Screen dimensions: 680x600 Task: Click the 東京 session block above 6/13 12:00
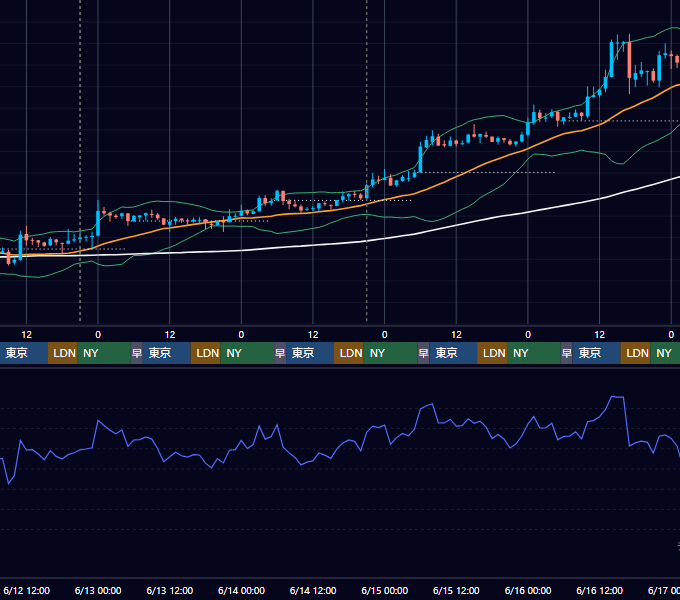(167, 353)
